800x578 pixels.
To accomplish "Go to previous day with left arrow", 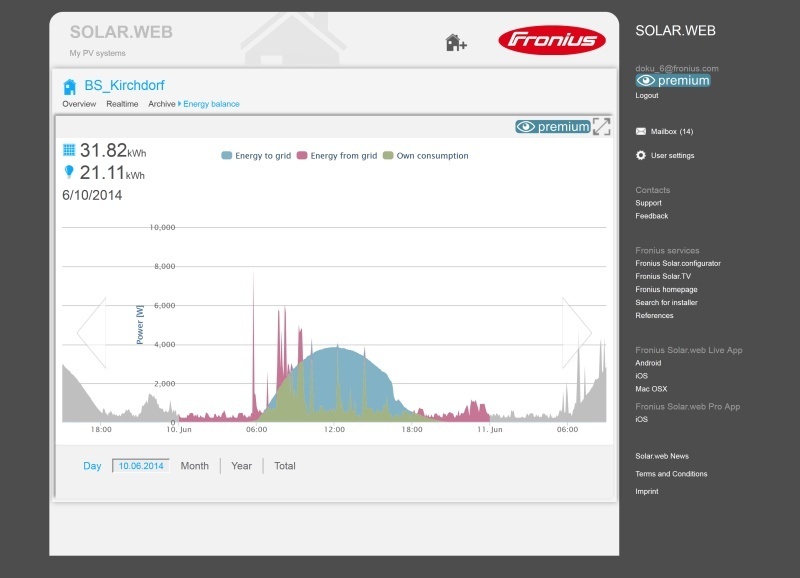I will (91, 333).
